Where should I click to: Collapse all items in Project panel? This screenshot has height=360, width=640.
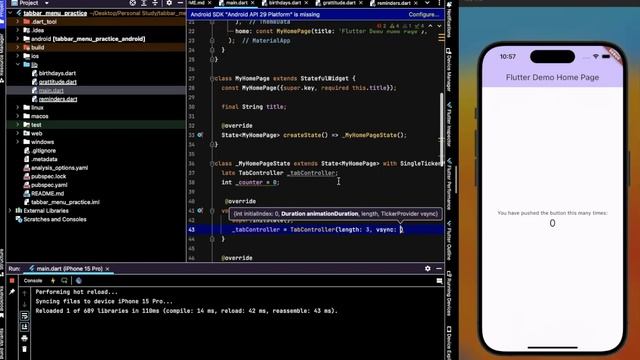pyautogui.click(x=155, y=3)
